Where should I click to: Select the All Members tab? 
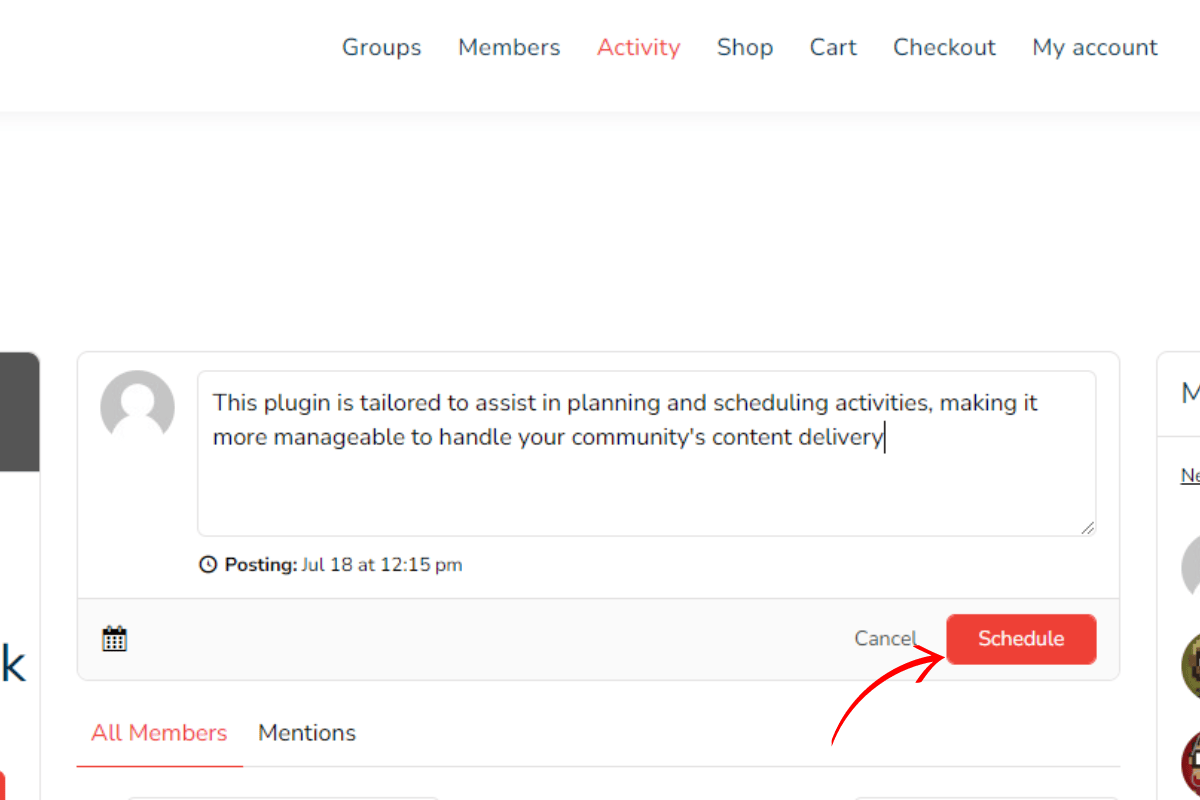(159, 733)
